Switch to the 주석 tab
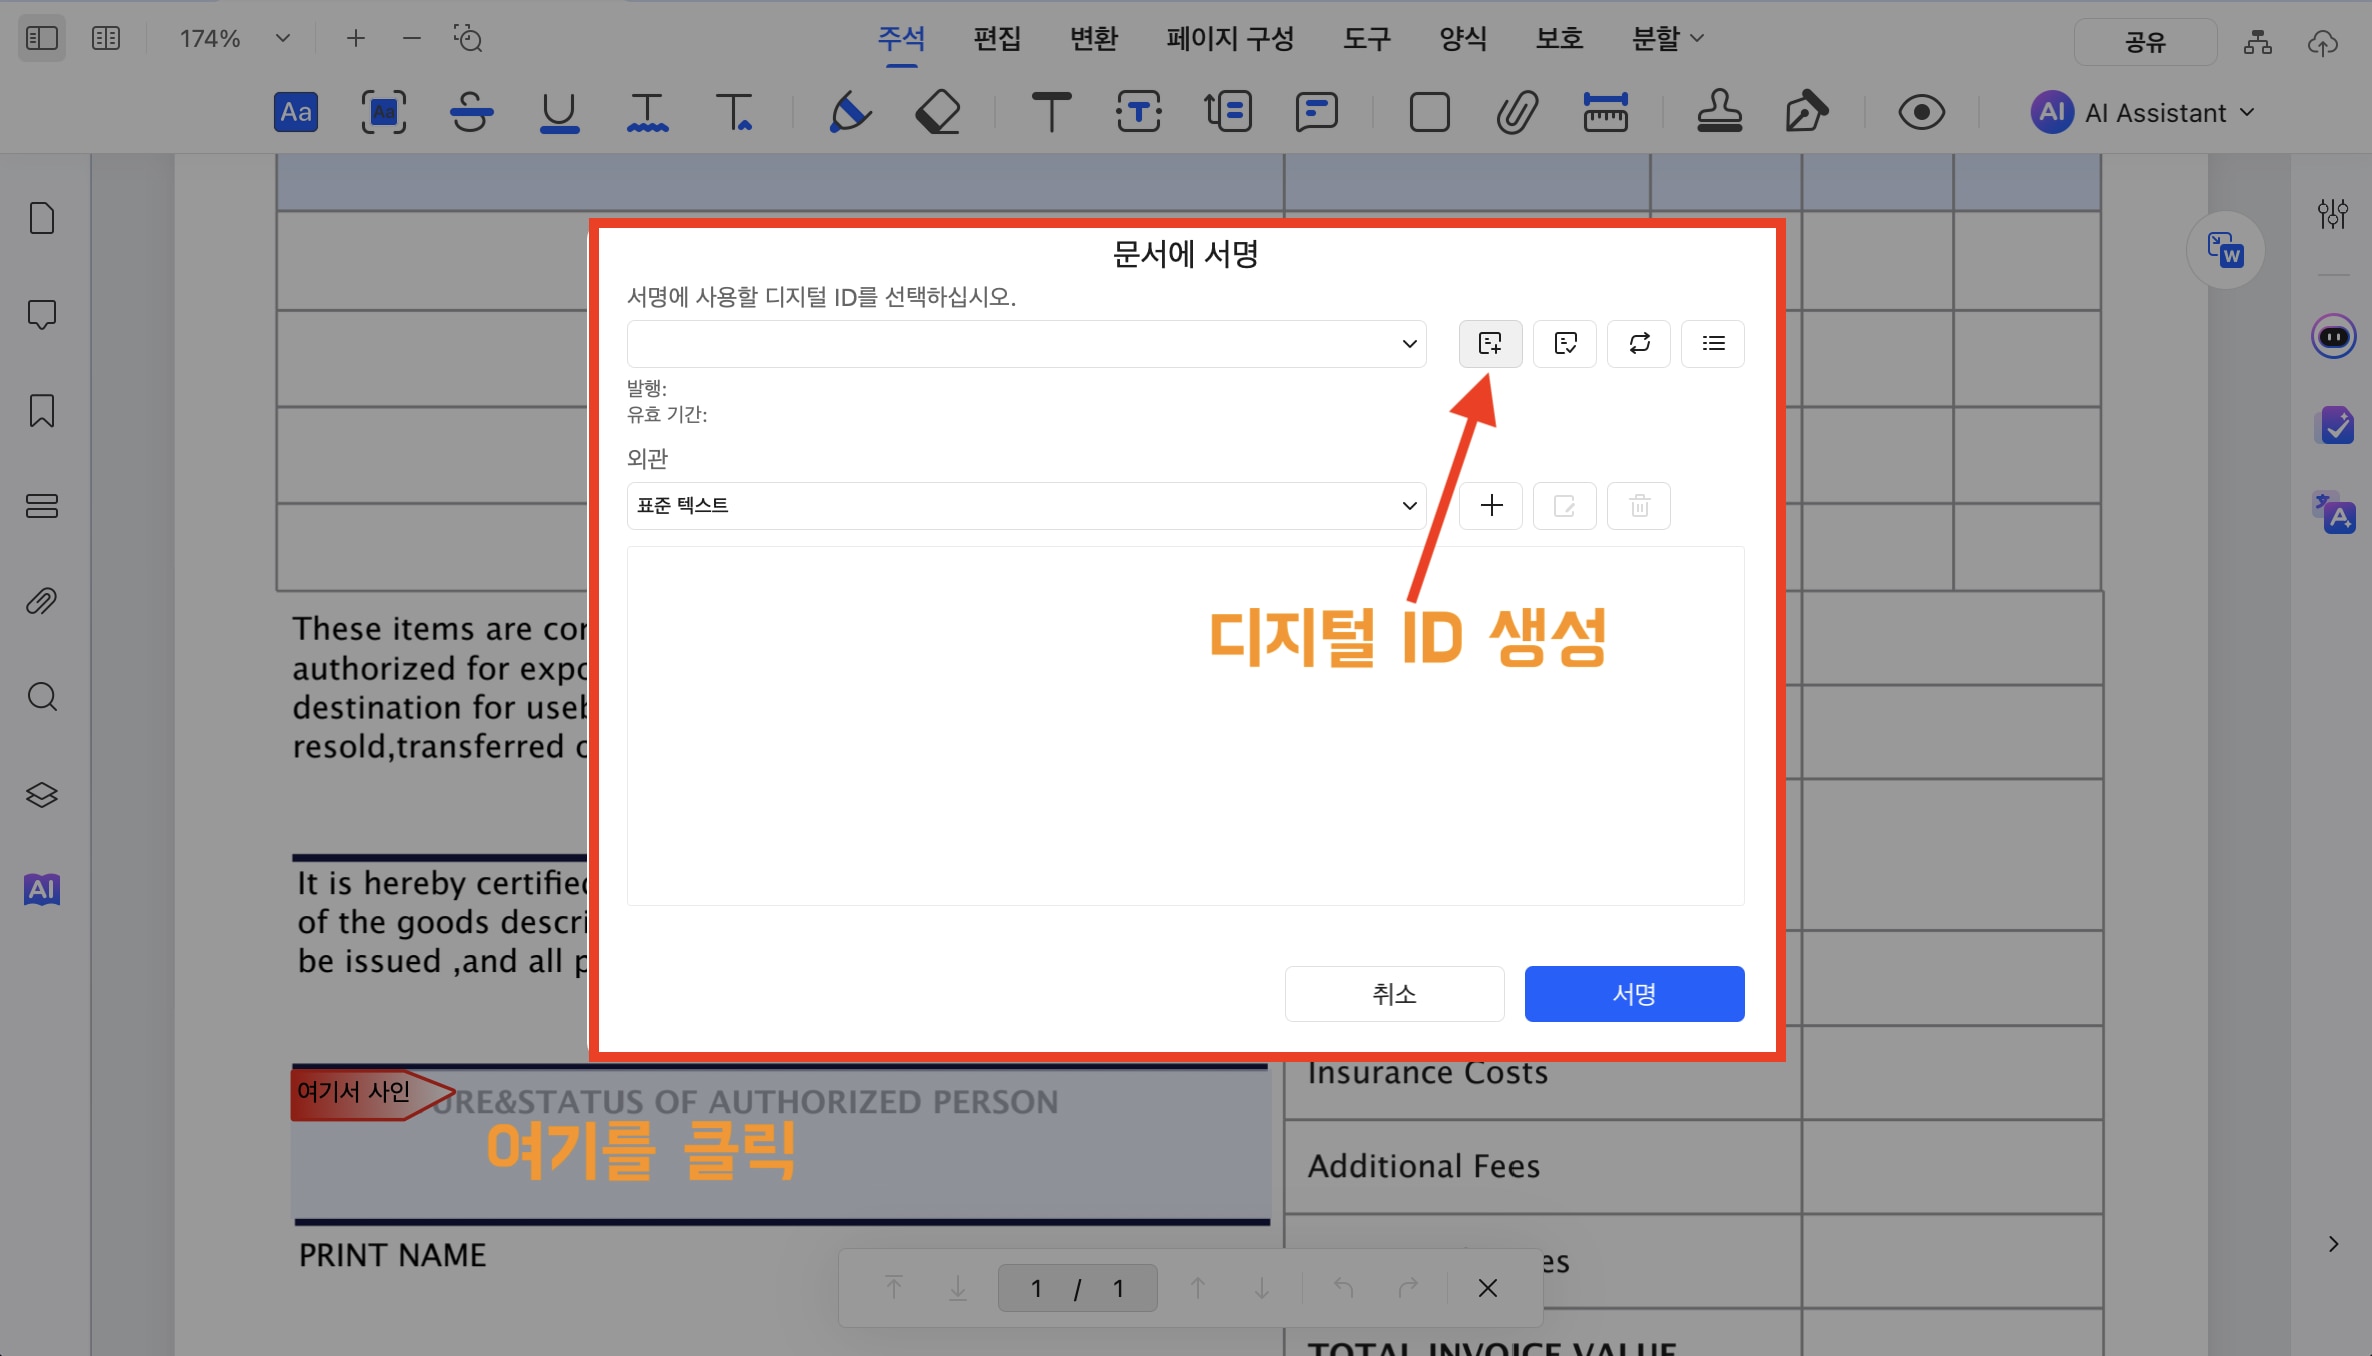The height and width of the screenshot is (1356, 2372). point(901,39)
